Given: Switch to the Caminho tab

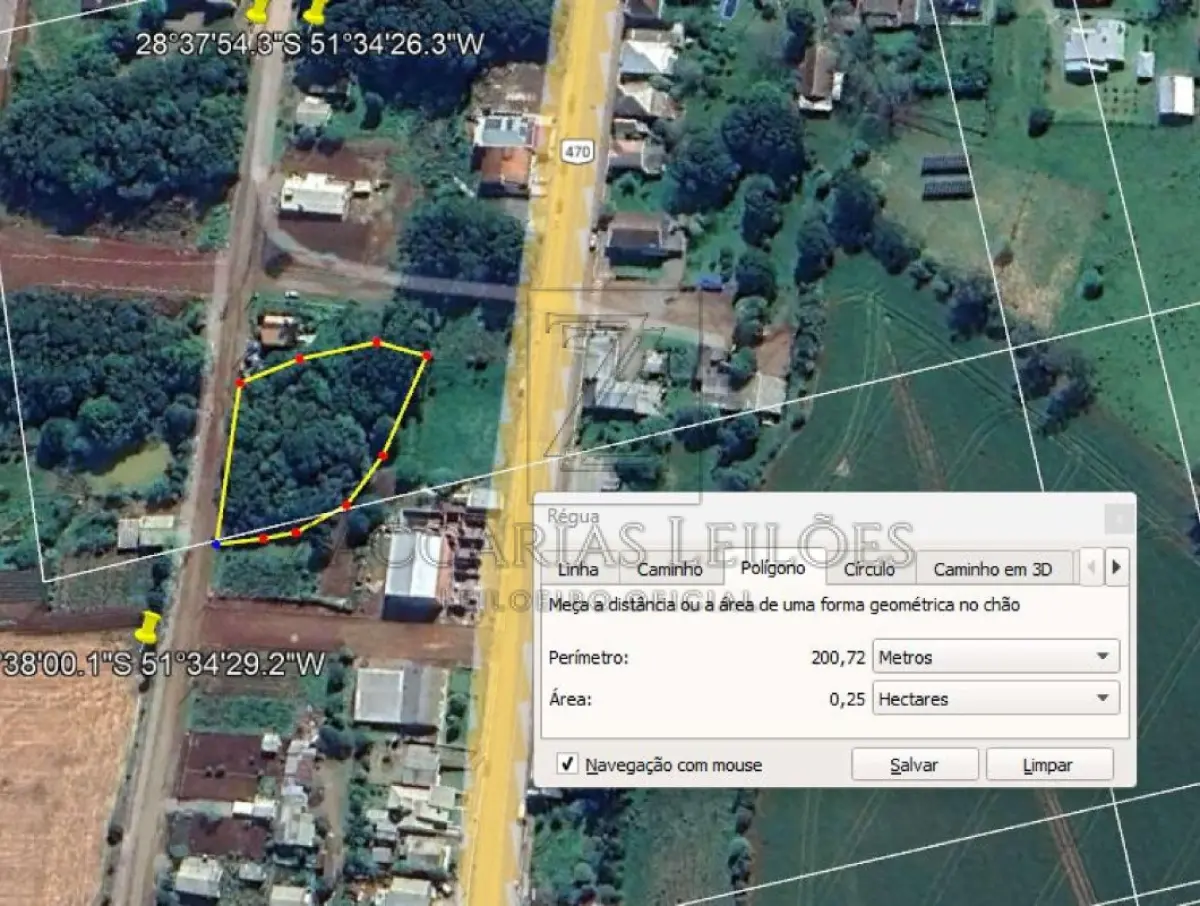Looking at the screenshot, I should (x=670, y=569).
